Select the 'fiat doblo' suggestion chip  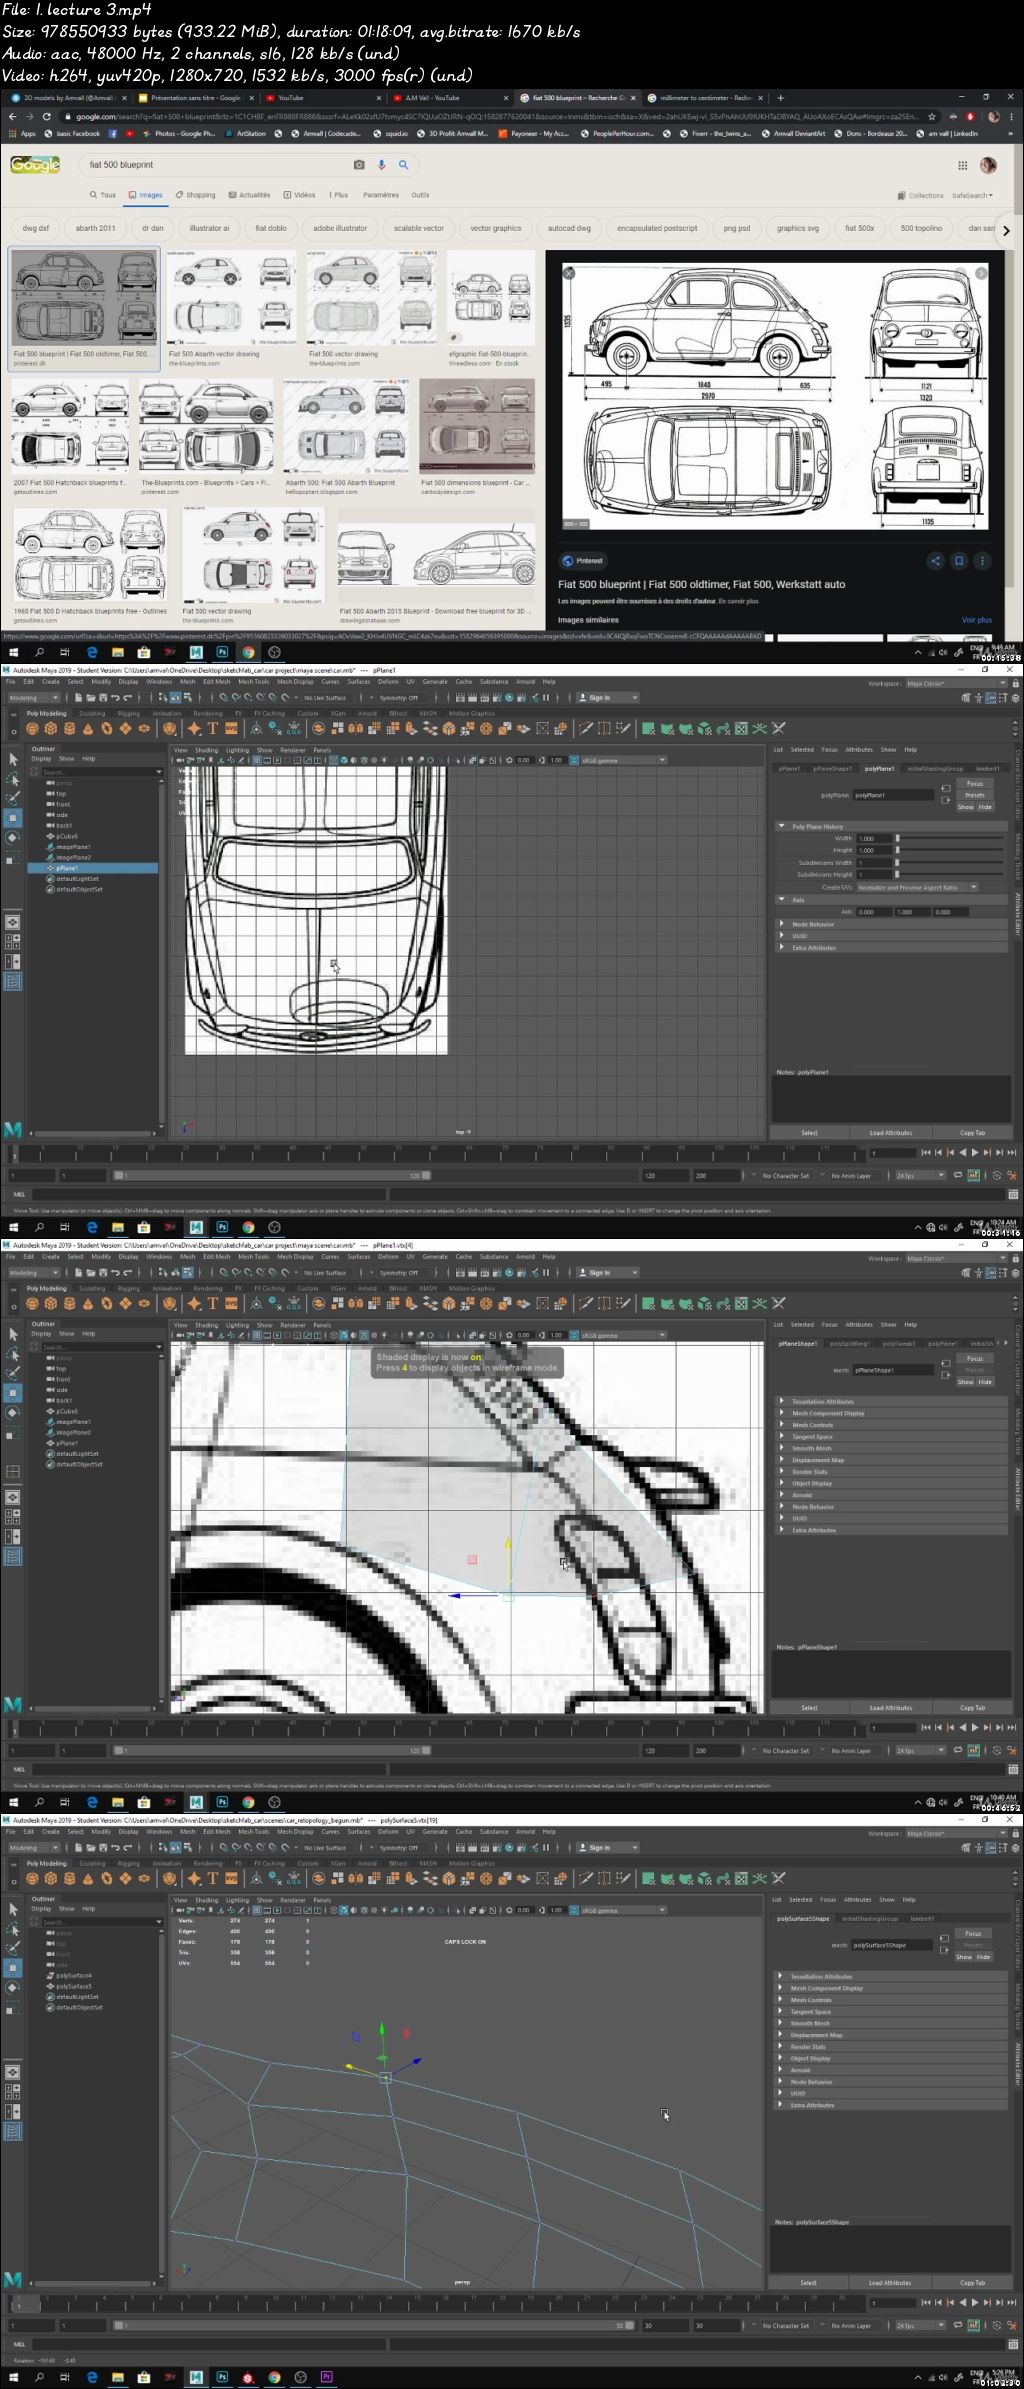click(x=271, y=228)
